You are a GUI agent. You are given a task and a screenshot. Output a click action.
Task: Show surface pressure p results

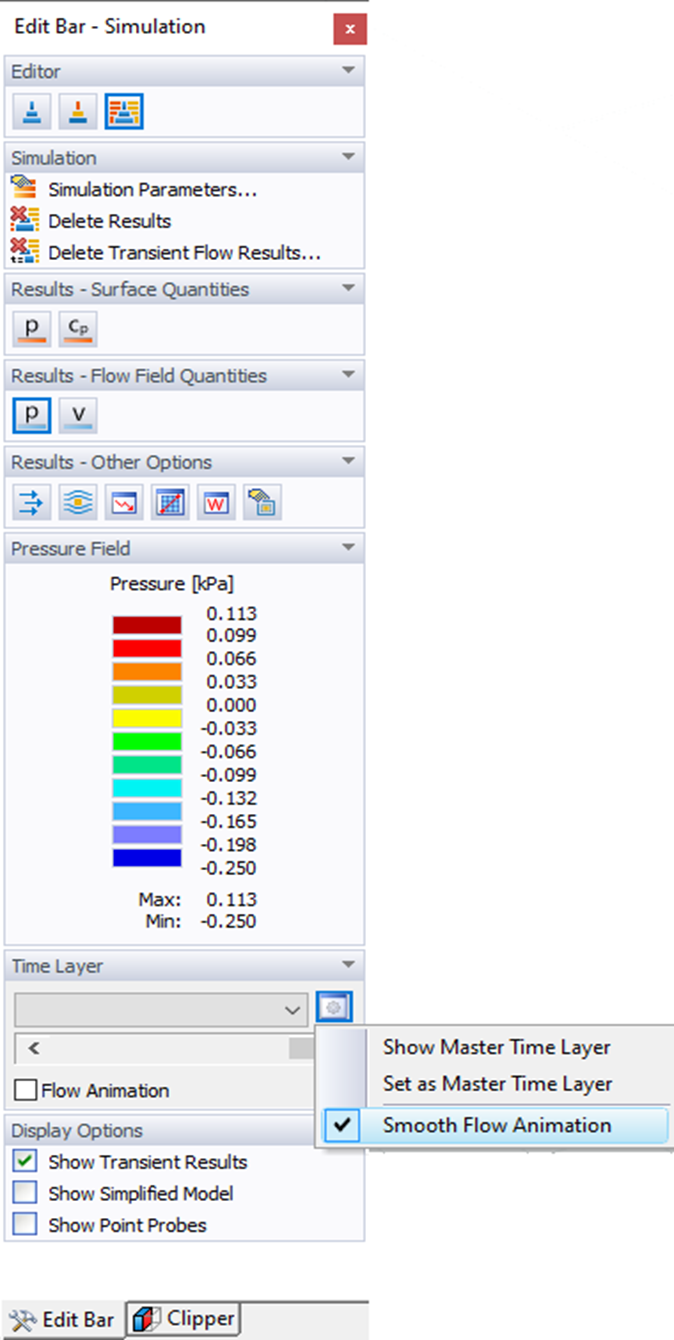pos(32,329)
